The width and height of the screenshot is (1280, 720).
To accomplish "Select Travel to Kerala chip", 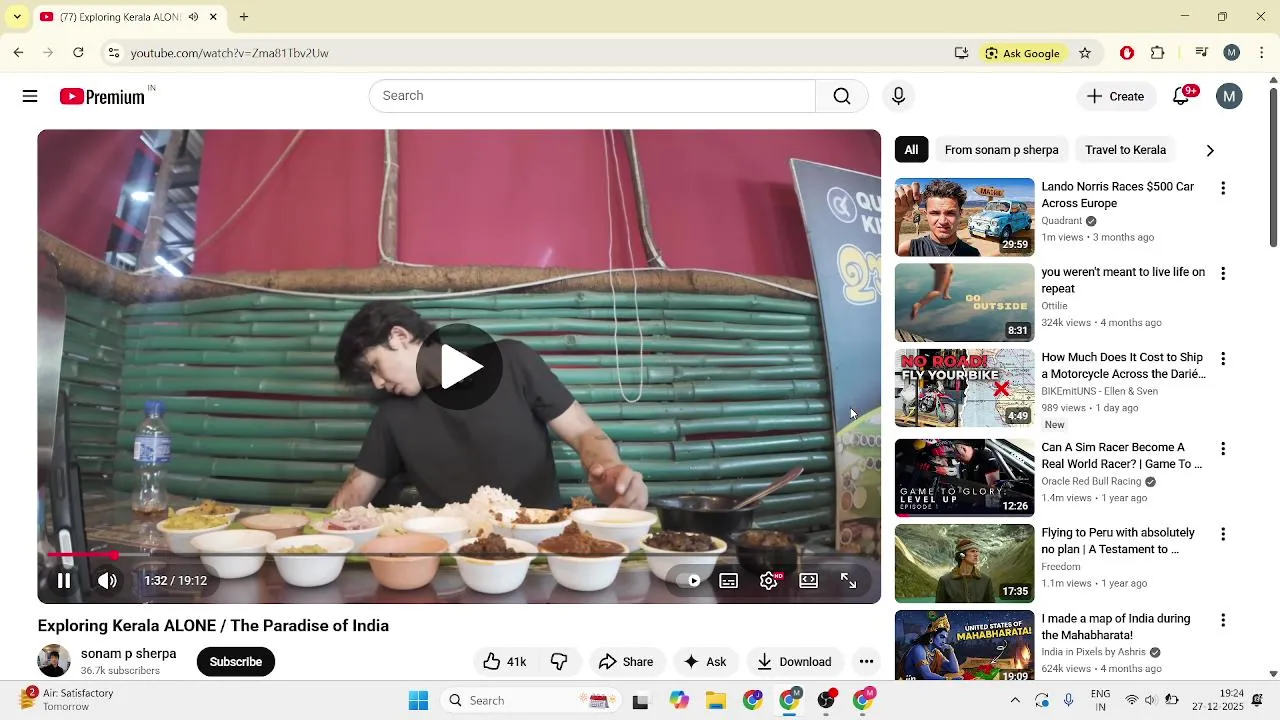I will (1125, 150).
